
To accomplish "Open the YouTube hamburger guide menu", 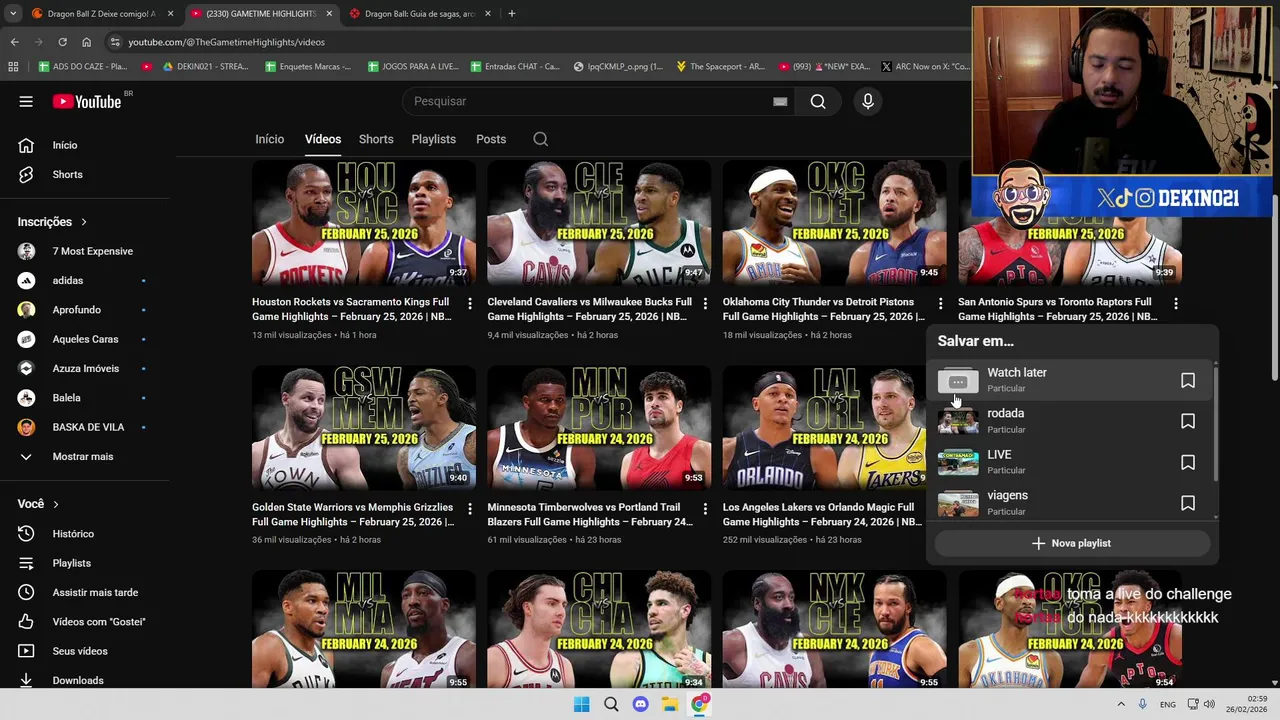I will [26, 101].
